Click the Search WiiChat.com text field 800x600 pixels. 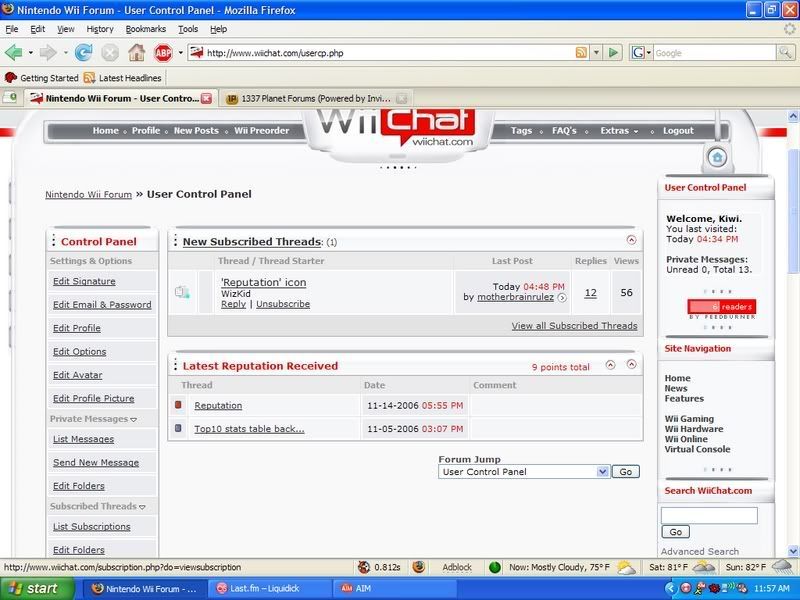point(709,515)
